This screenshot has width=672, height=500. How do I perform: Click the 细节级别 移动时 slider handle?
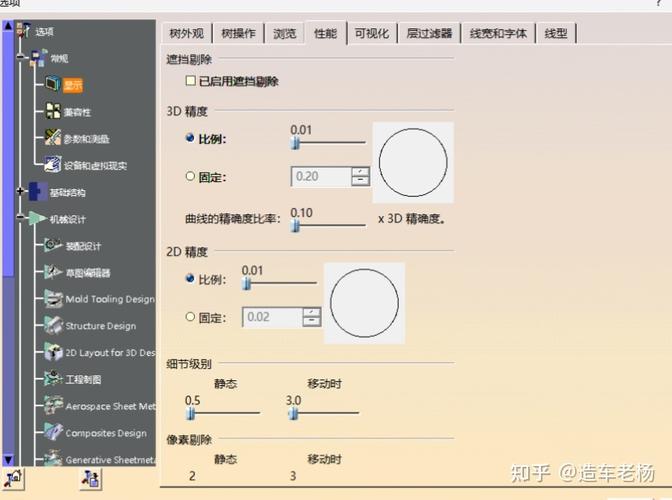(x=294, y=413)
